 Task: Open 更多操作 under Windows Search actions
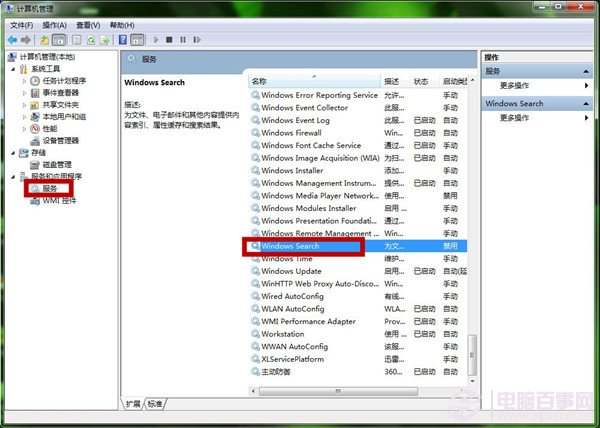[514, 118]
